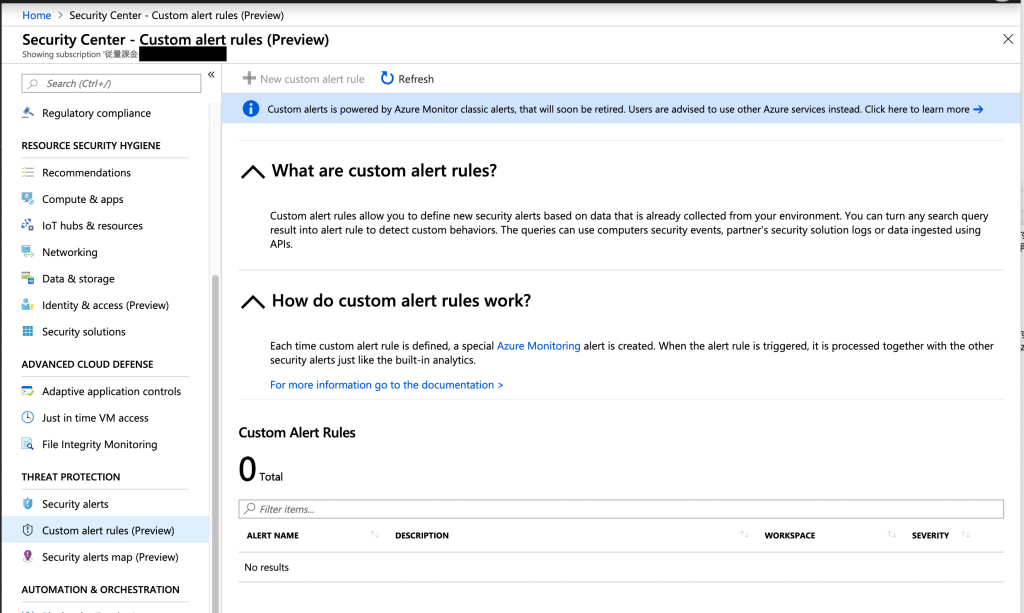Click the Networking icon
Screen dimensions: 1024x613
[x=27, y=252]
